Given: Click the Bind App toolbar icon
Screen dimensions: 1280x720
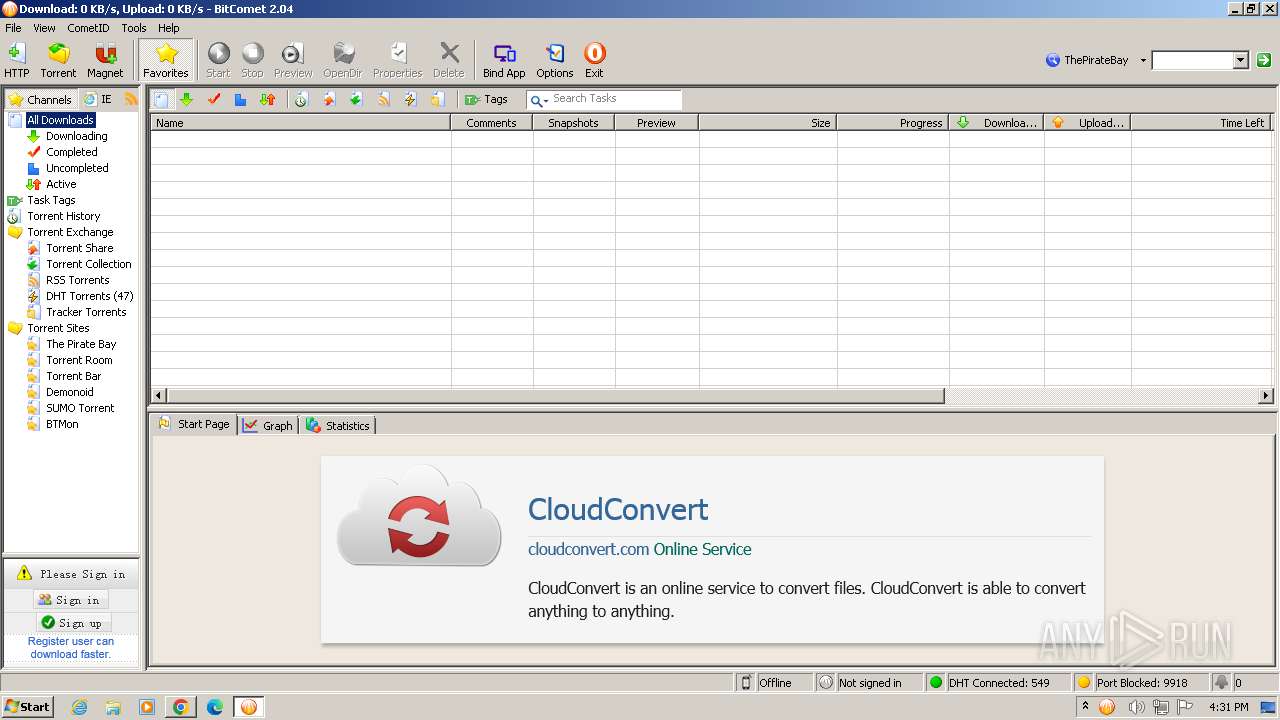Looking at the screenshot, I should click(504, 60).
